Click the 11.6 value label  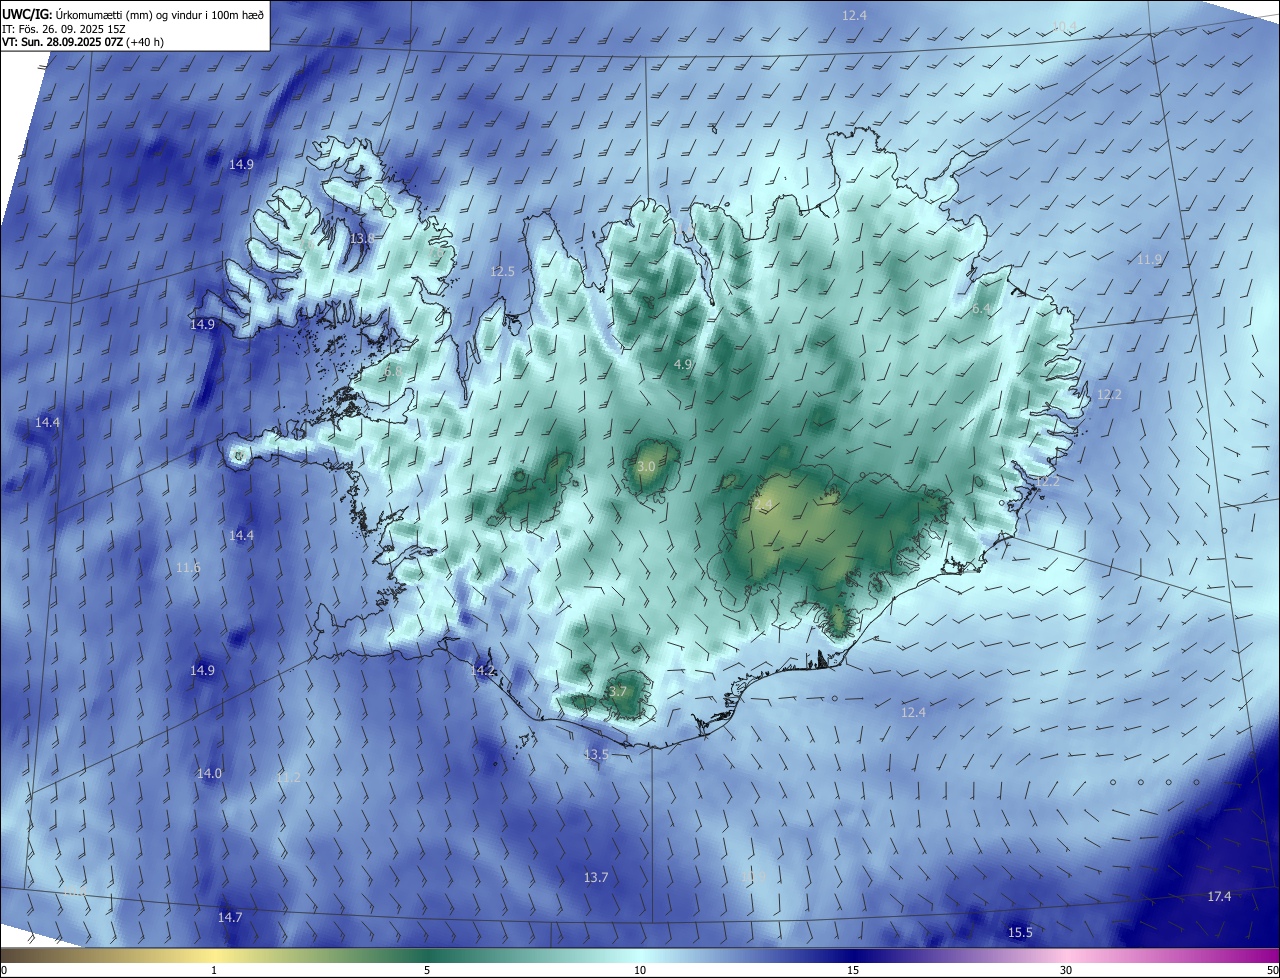pyautogui.click(x=188, y=567)
